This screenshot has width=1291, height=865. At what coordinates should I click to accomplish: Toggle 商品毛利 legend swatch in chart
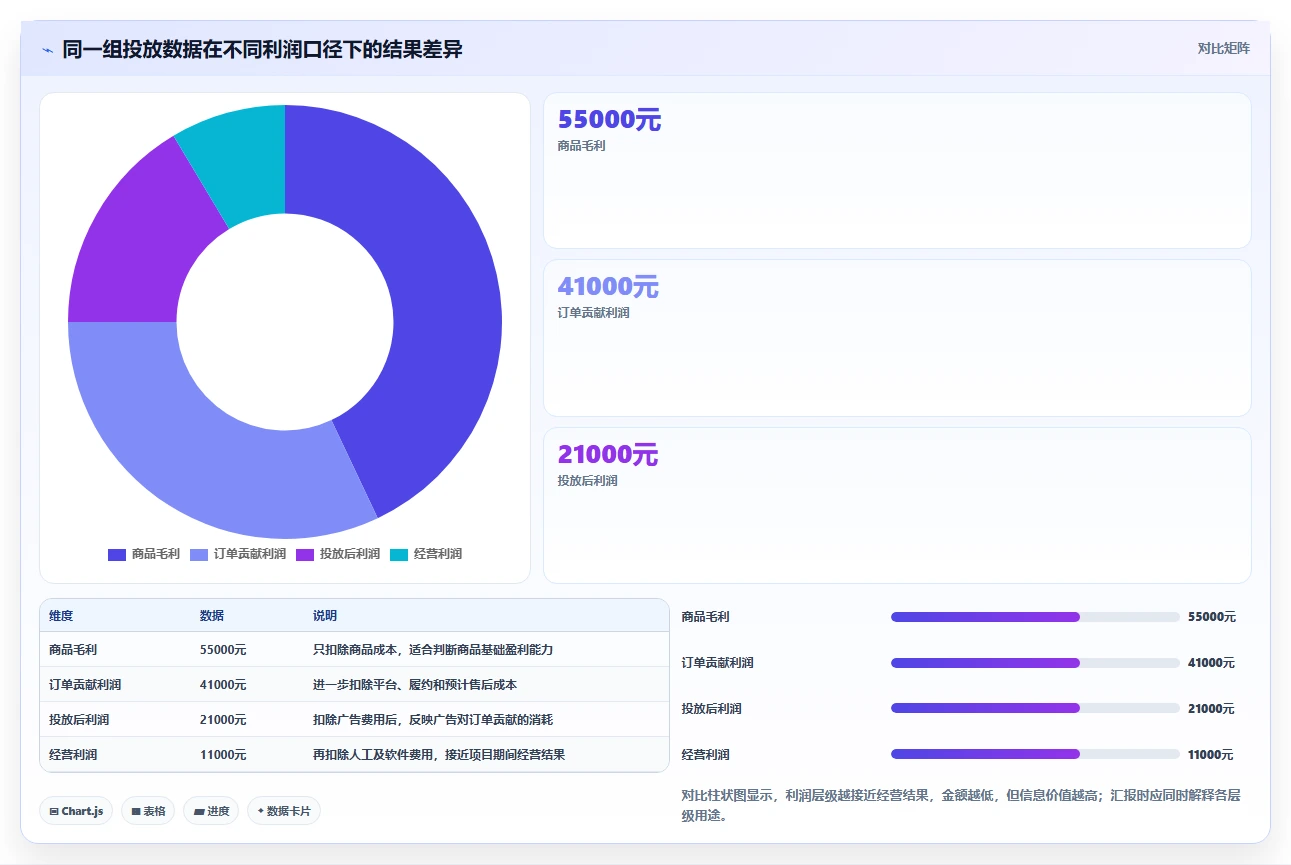(x=117, y=554)
